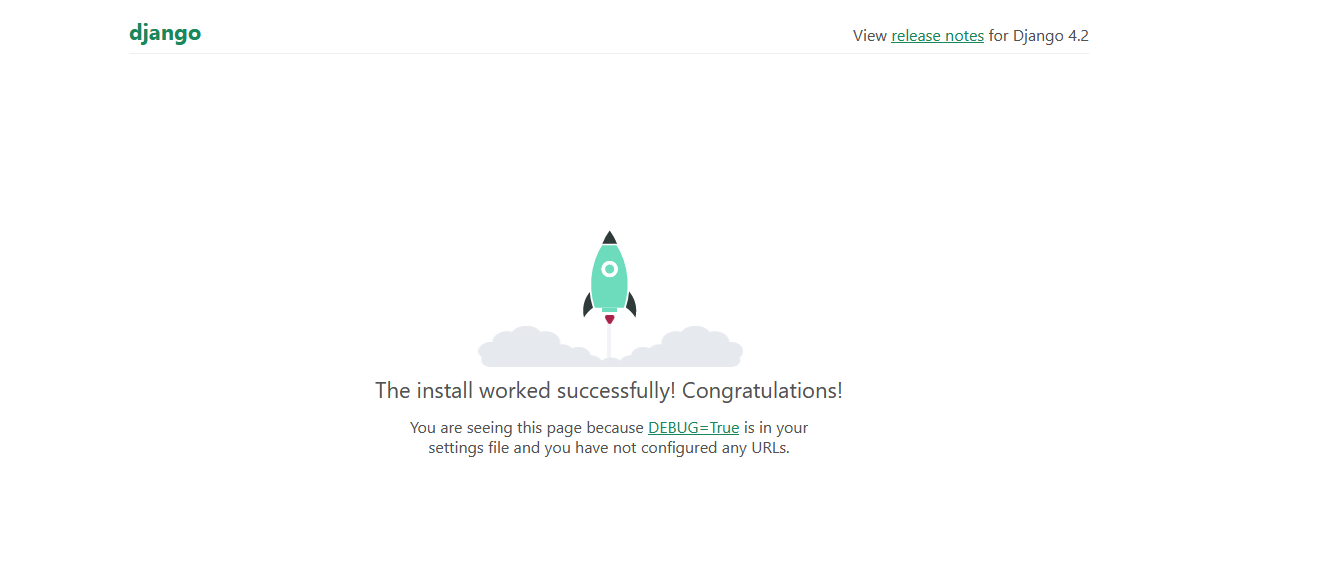Click the gray cloud right of rocket

pos(680,349)
